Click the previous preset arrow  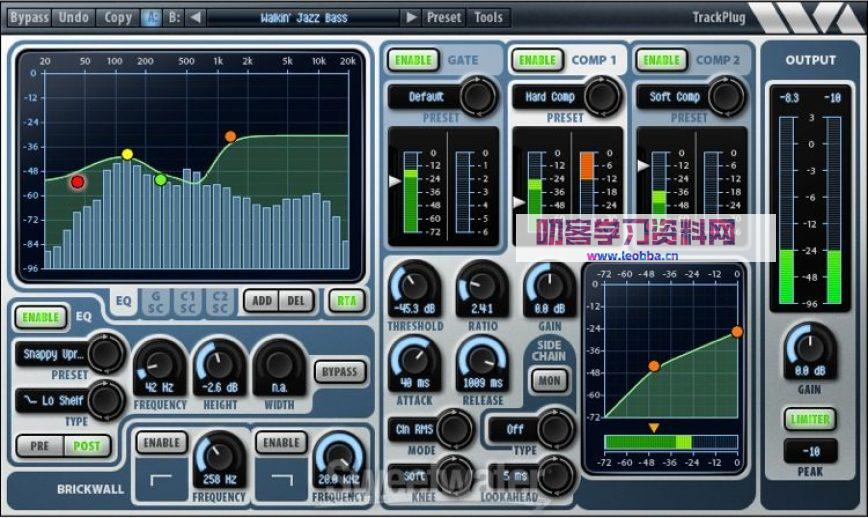[195, 17]
